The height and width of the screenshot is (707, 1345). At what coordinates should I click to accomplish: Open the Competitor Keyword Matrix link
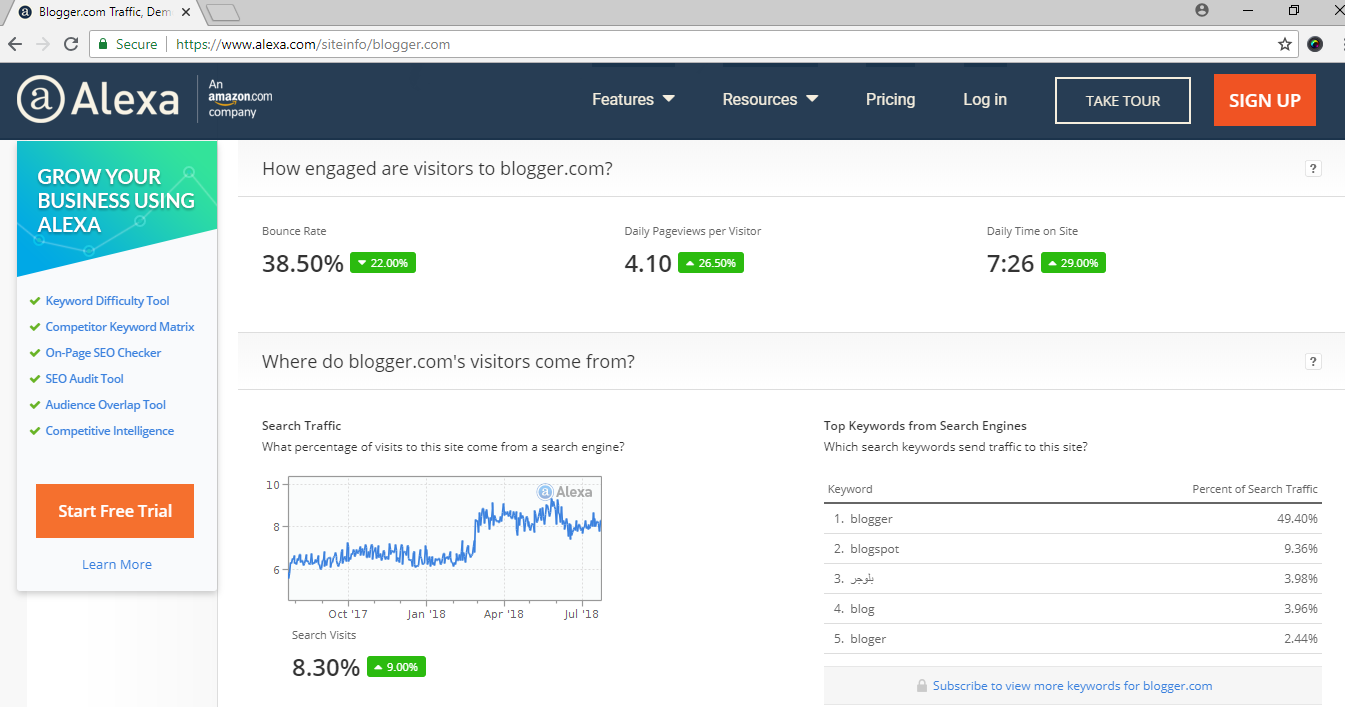tap(120, 327)
